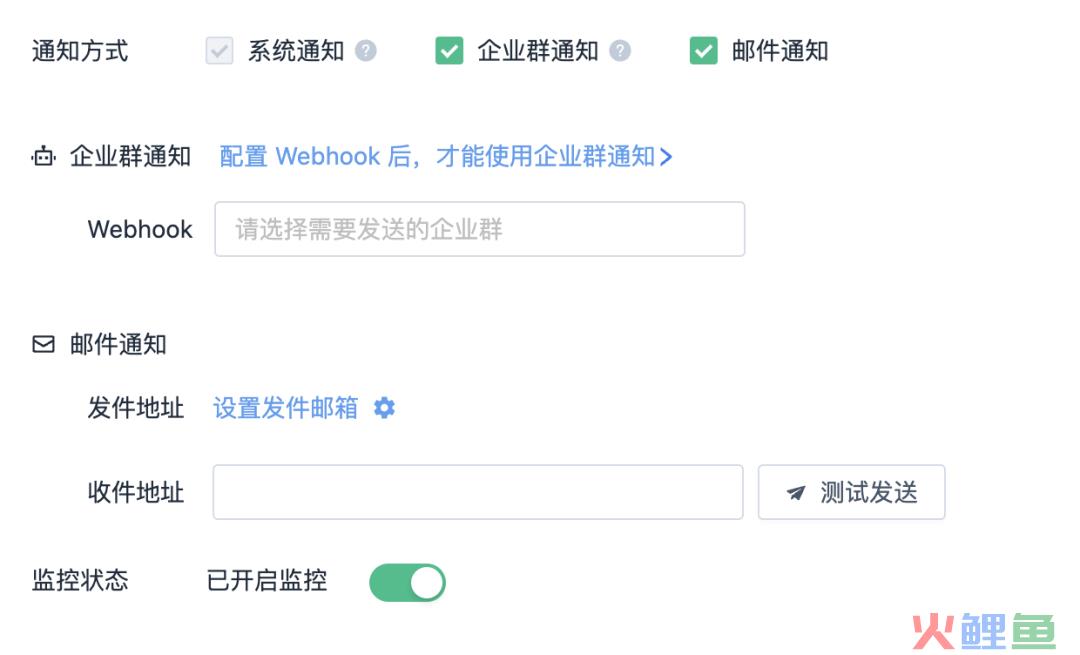Open sender mailbox settings gear icon
The width and height of the screenshot is (1080, 655).
[x=384, y=408]
